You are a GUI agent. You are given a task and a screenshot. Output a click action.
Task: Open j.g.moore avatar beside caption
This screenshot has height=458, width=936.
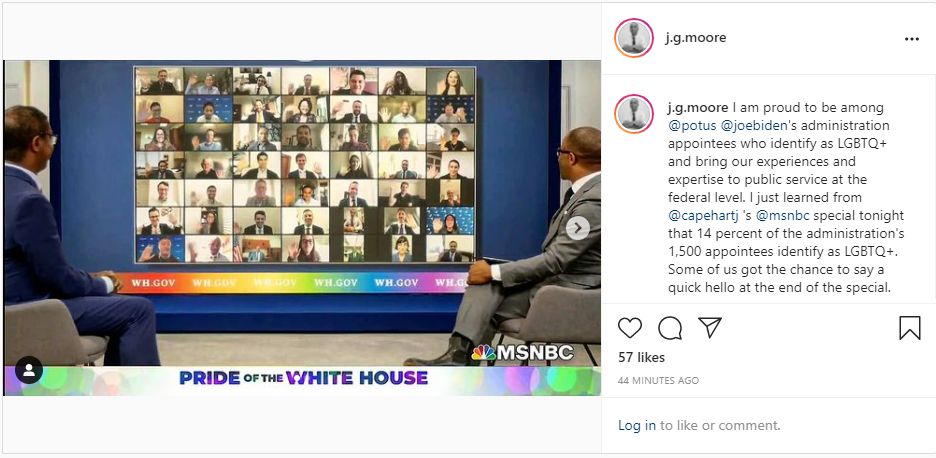[x=634, y=113]
